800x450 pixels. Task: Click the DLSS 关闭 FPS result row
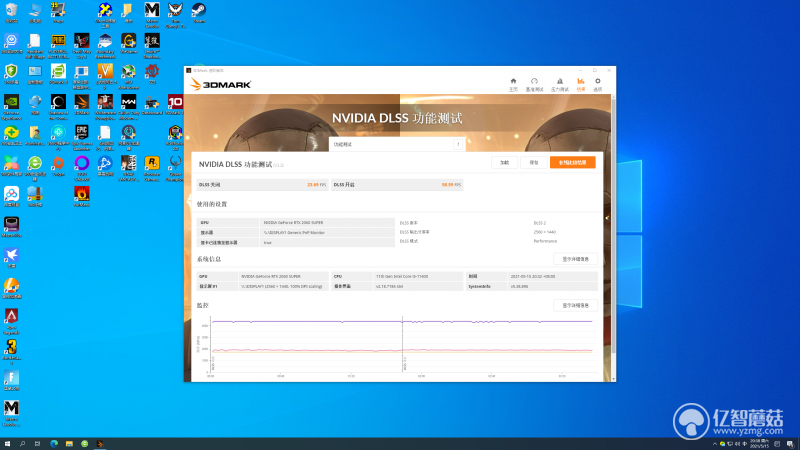point(262,185)
